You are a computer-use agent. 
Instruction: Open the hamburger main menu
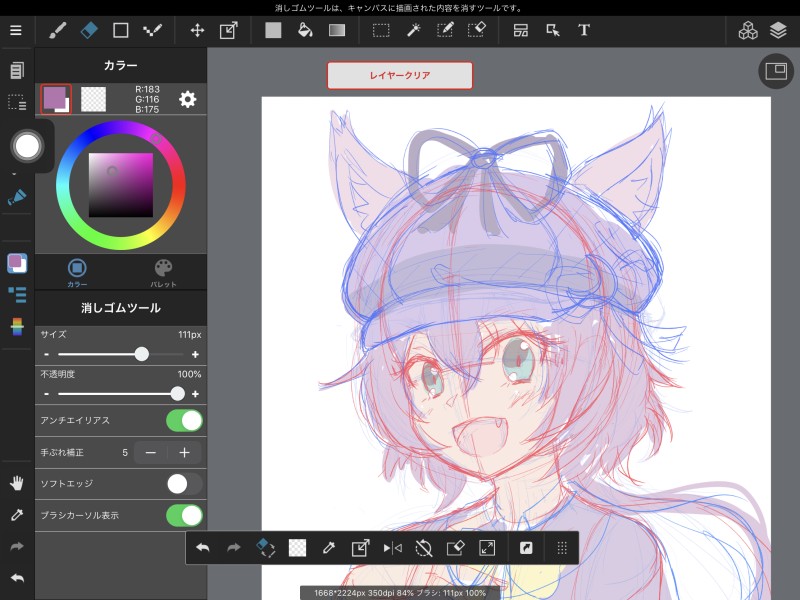point(16,31)
